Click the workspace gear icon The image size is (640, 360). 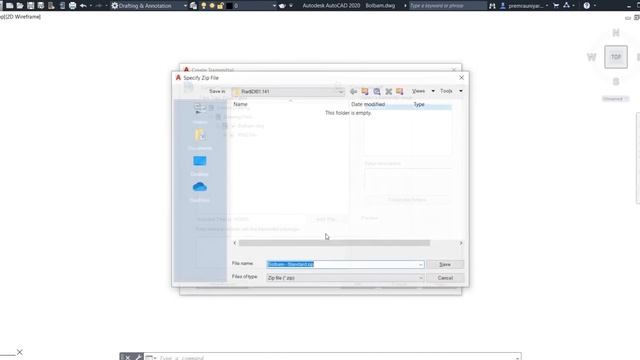click(x=115, y=6)
